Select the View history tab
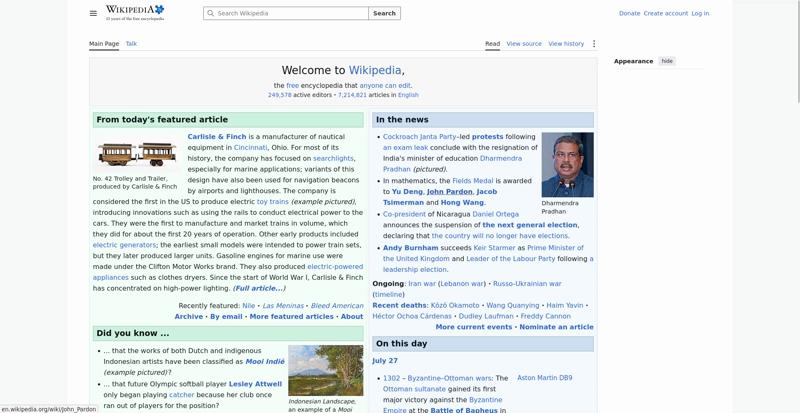Screen dimensions: 800x413 click(x=566, y=44)
